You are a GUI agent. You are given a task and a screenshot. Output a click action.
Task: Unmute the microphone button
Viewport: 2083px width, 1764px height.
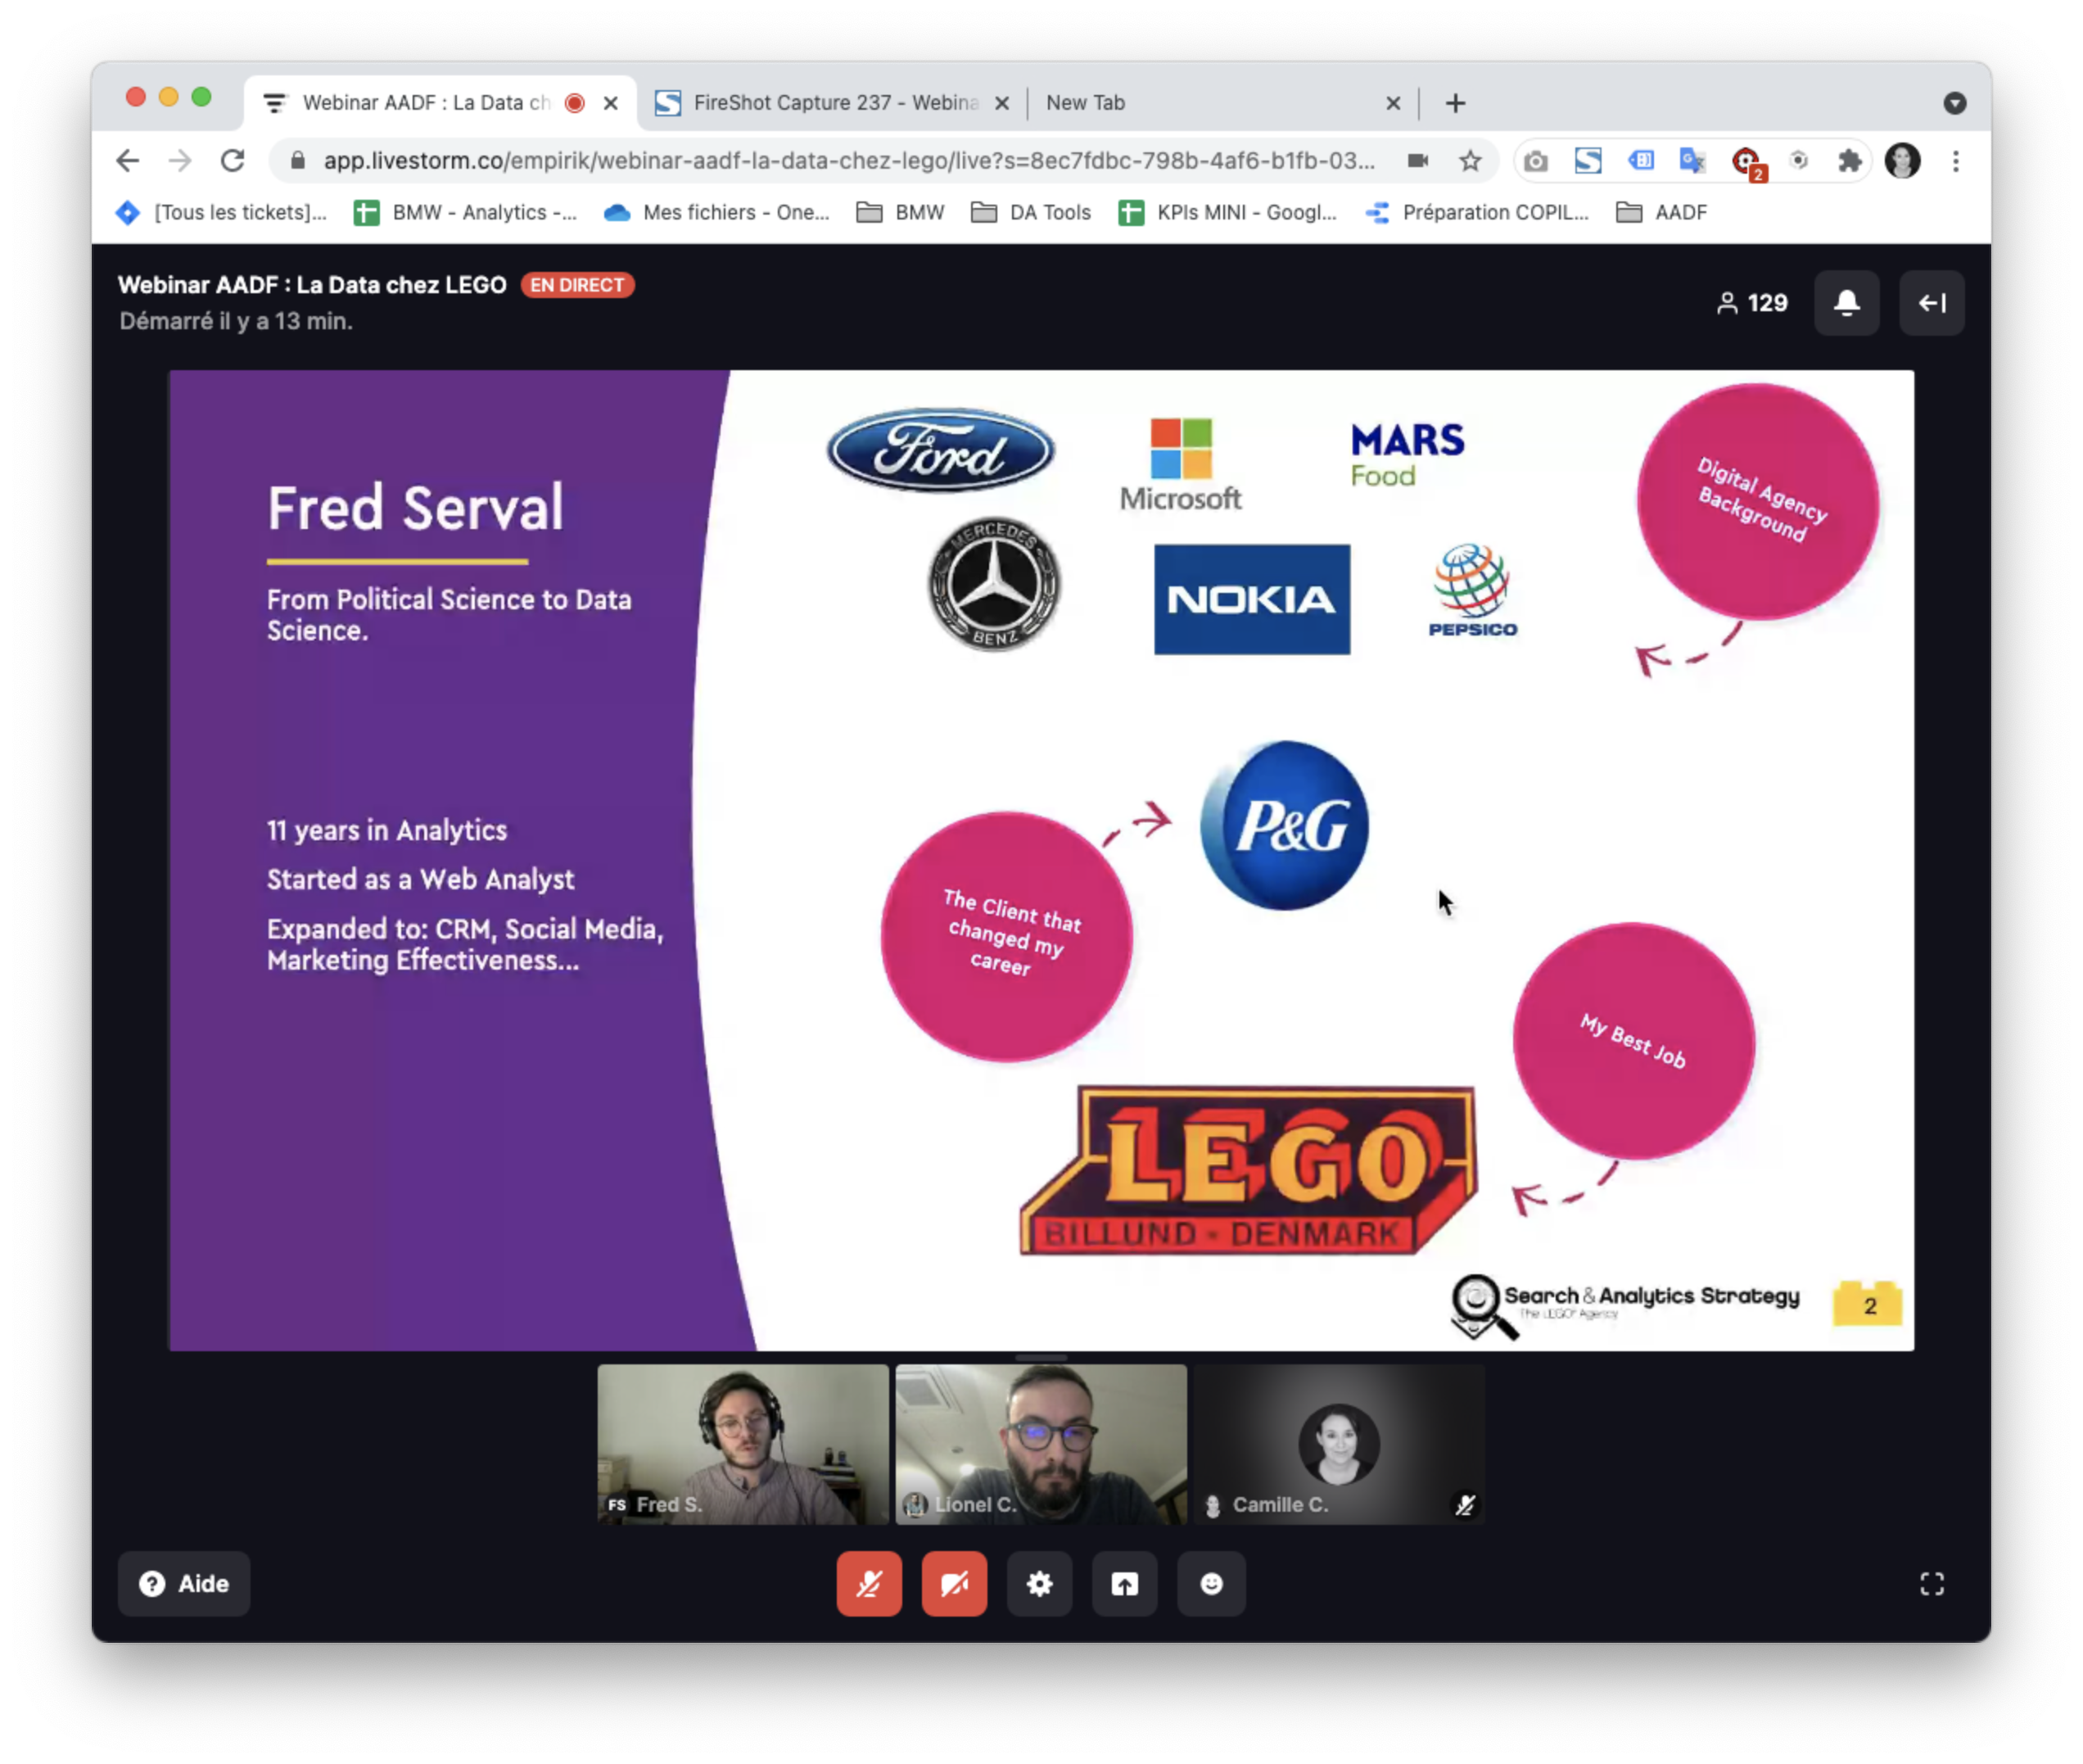(868, 1583)
